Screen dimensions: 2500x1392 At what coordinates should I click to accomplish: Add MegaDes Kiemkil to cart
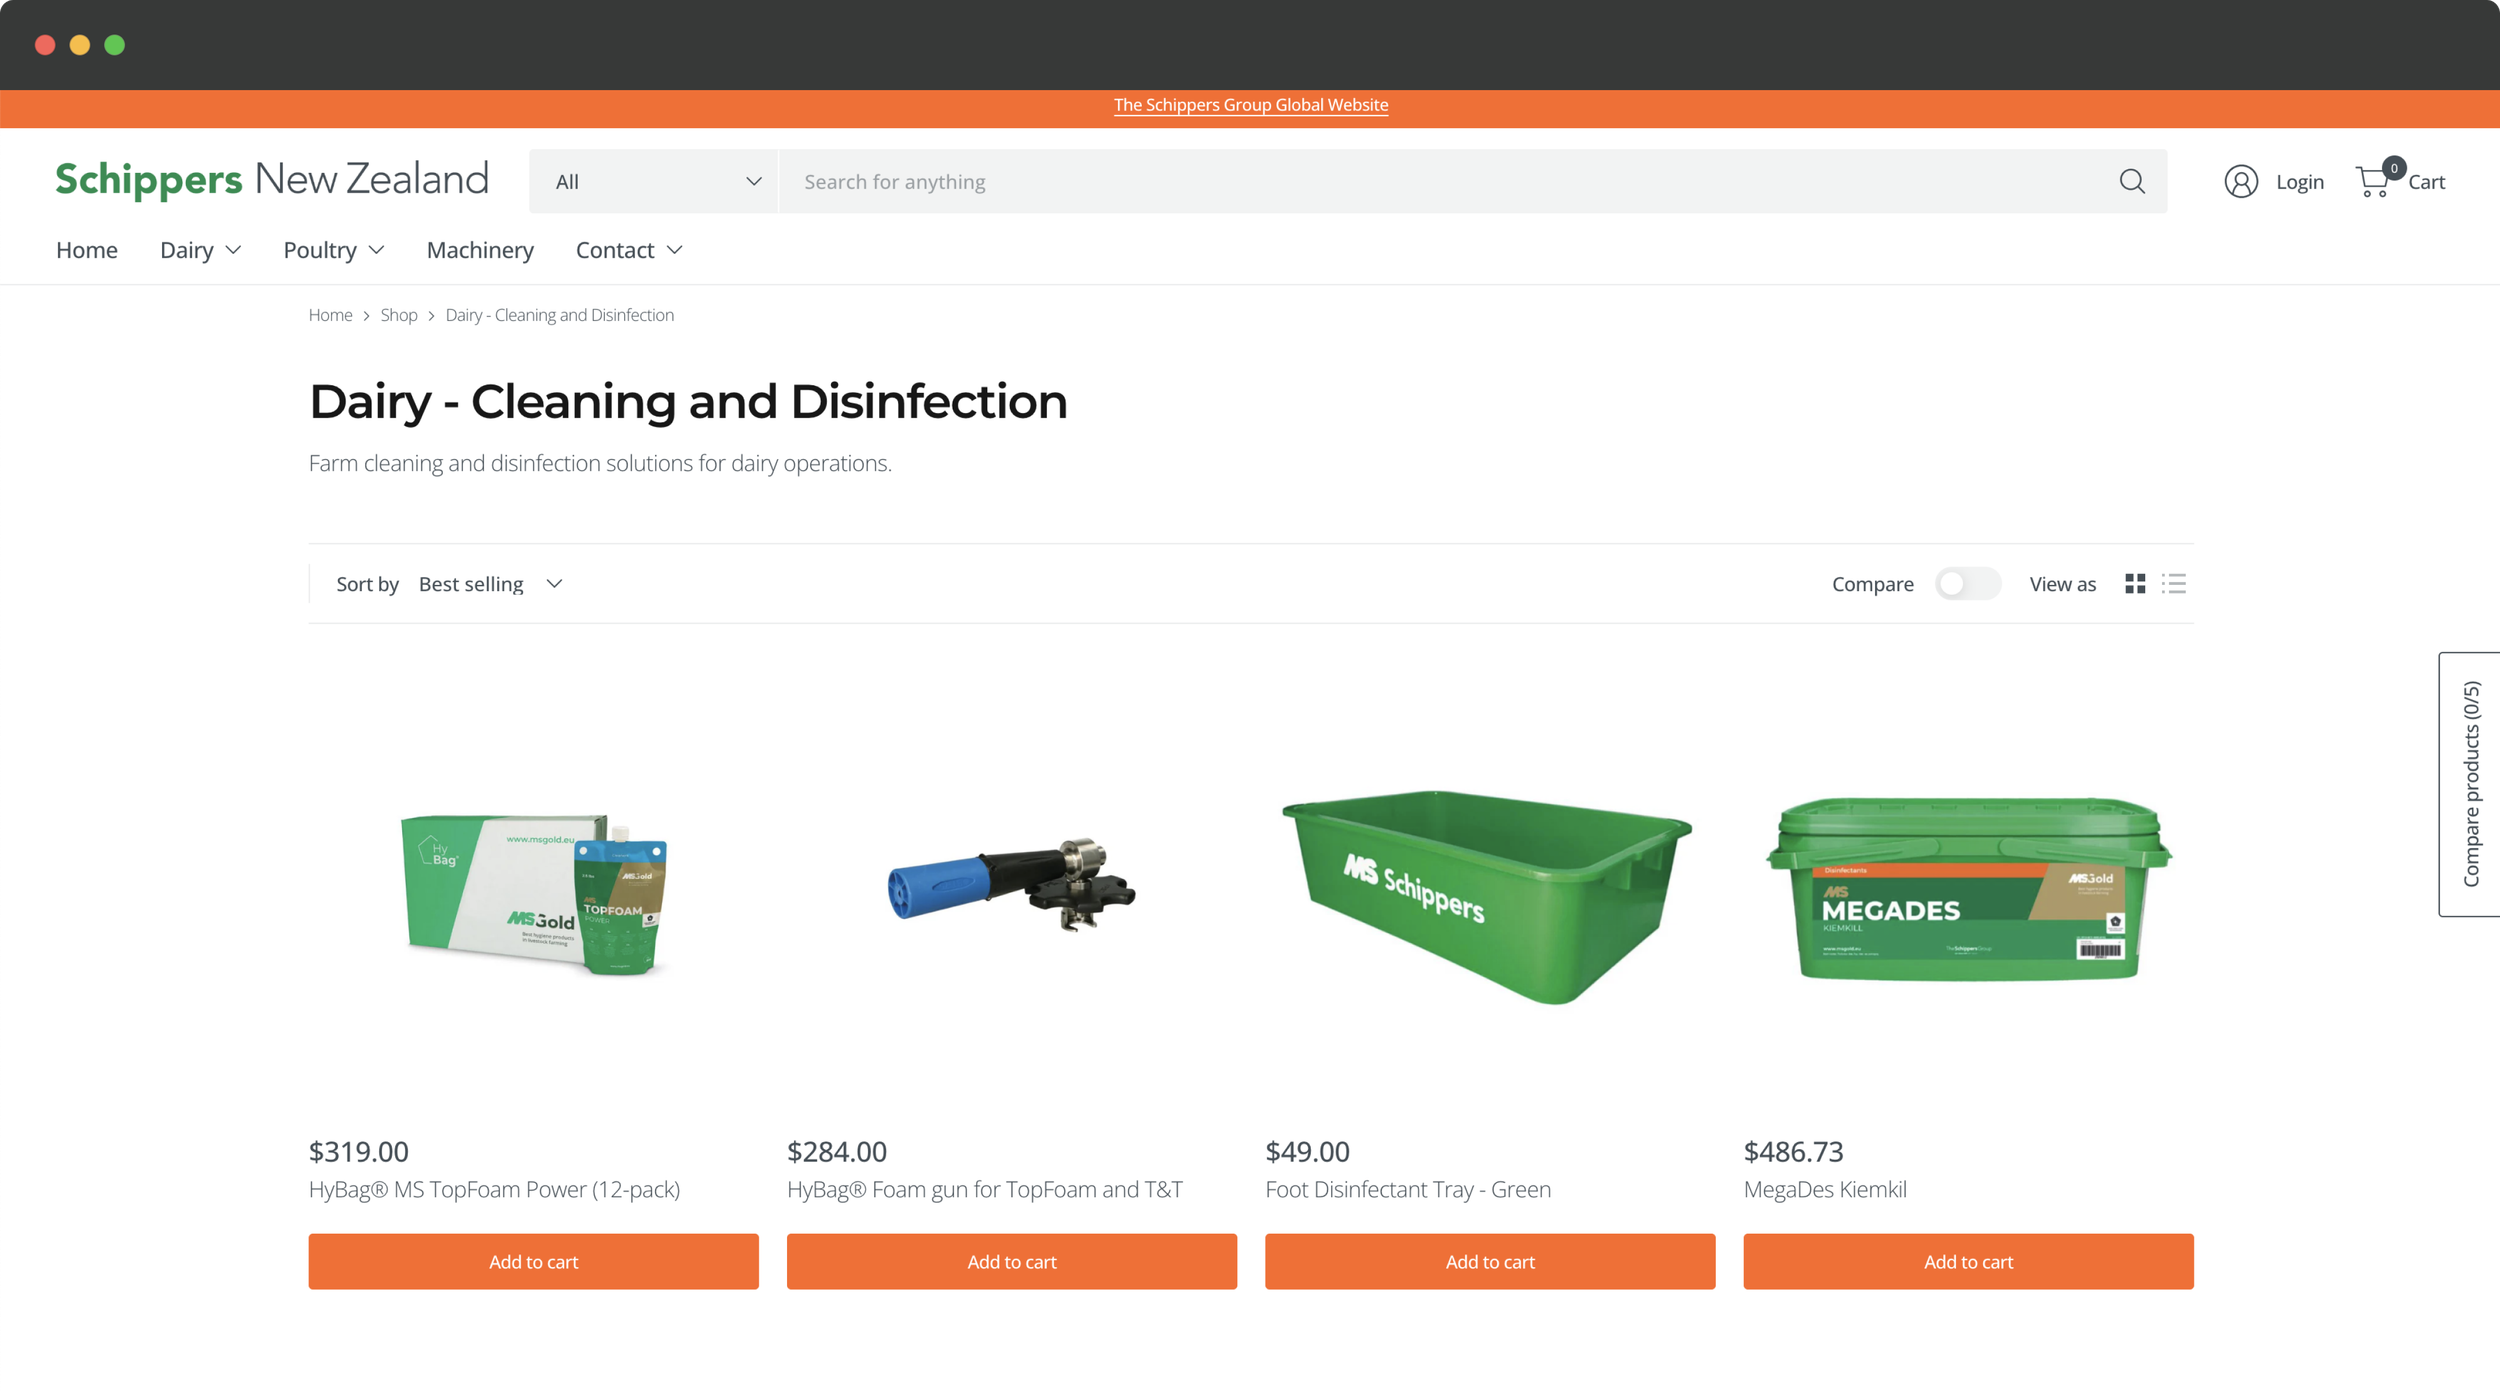(1967, 1261)
